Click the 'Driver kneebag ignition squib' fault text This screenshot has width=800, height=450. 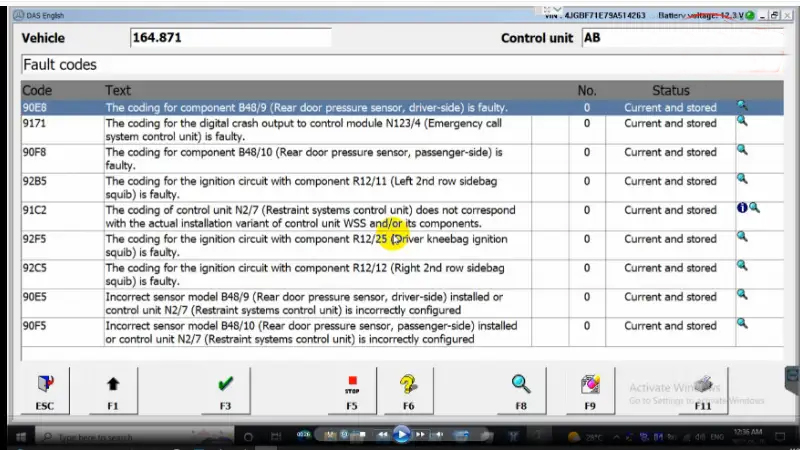306,245
